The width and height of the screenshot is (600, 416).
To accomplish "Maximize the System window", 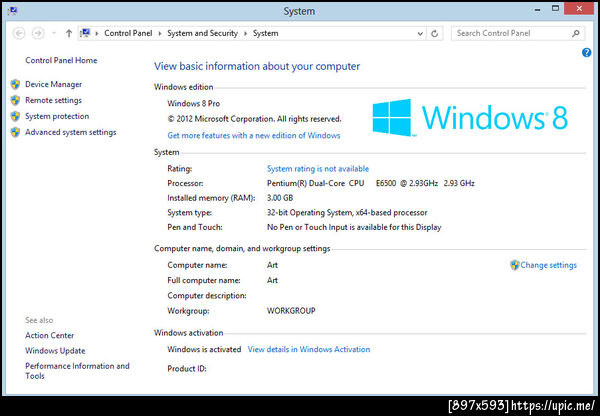I will point(555,9).
